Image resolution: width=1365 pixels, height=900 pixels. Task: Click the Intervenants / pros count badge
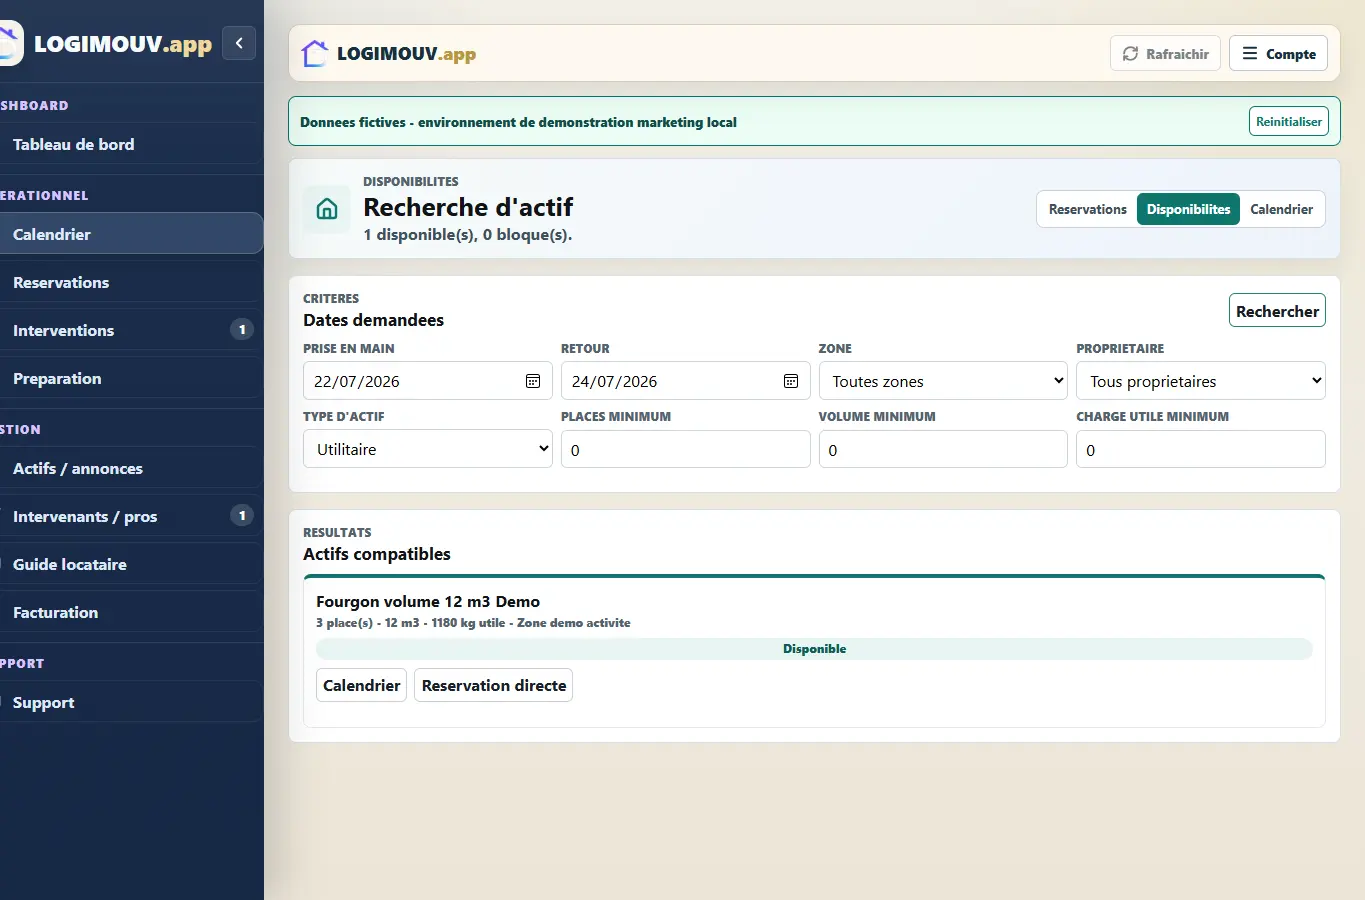point(242,515)
